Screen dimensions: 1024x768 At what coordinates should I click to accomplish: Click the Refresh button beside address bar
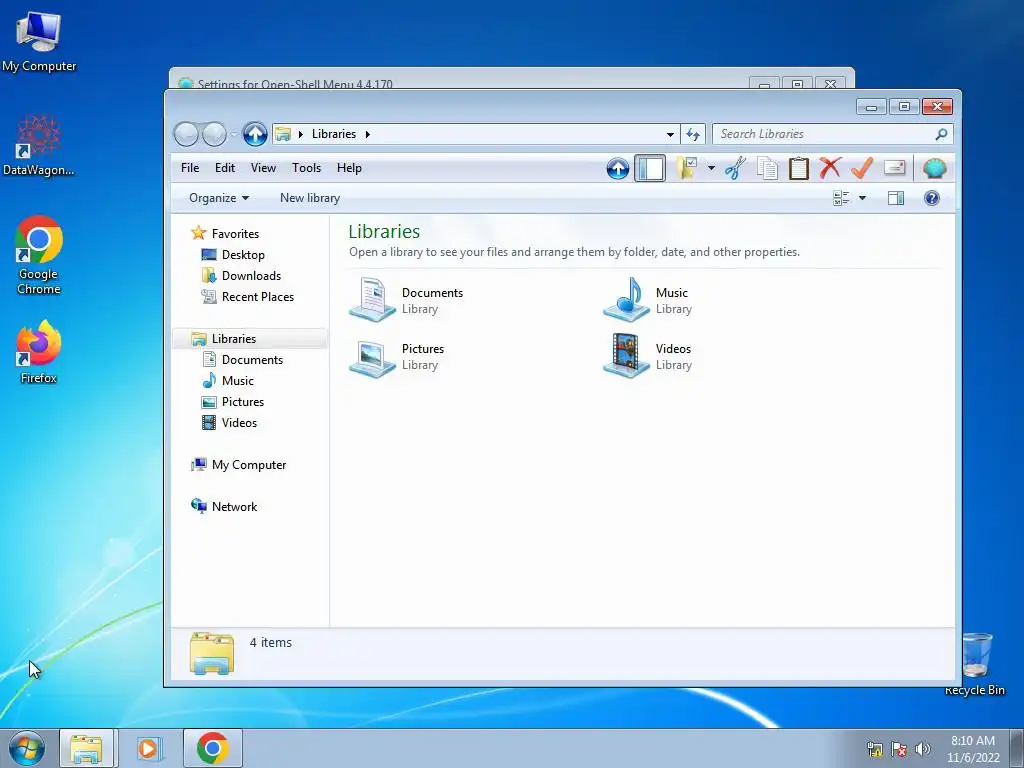(693, 135)
